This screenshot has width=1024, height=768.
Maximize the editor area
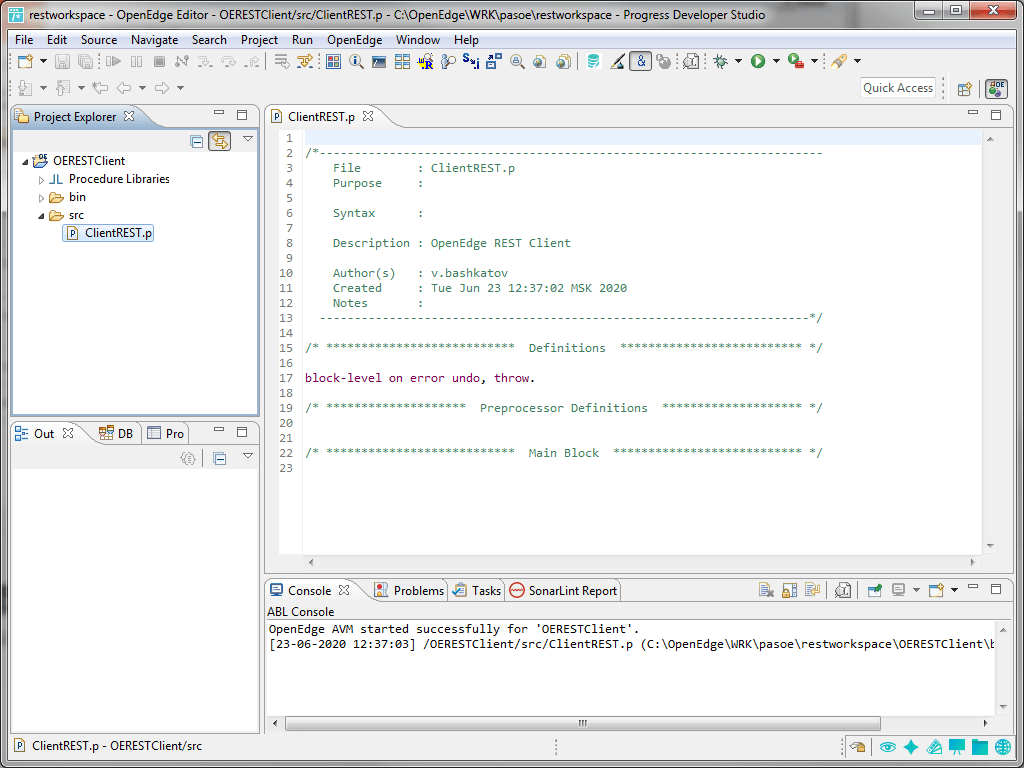click(x=996, y=115)
